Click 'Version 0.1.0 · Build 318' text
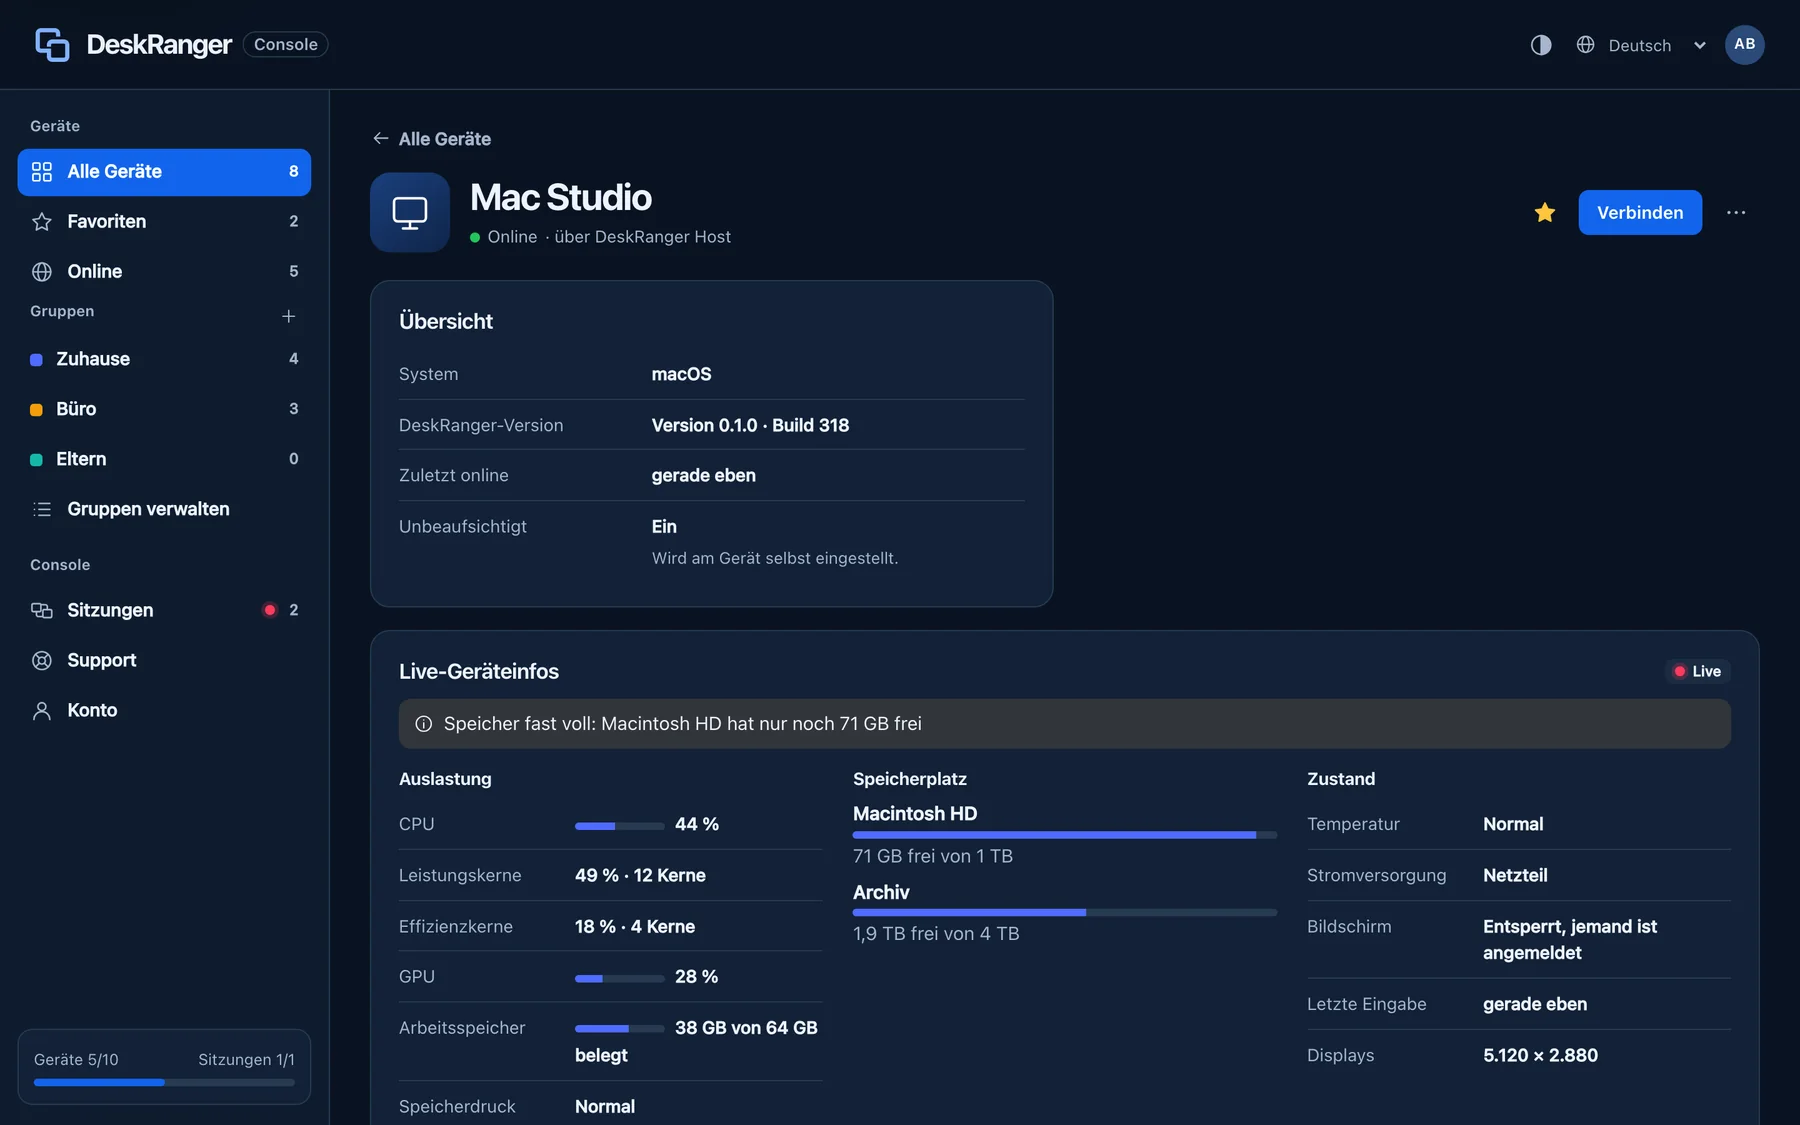 [x=750, y=425]
